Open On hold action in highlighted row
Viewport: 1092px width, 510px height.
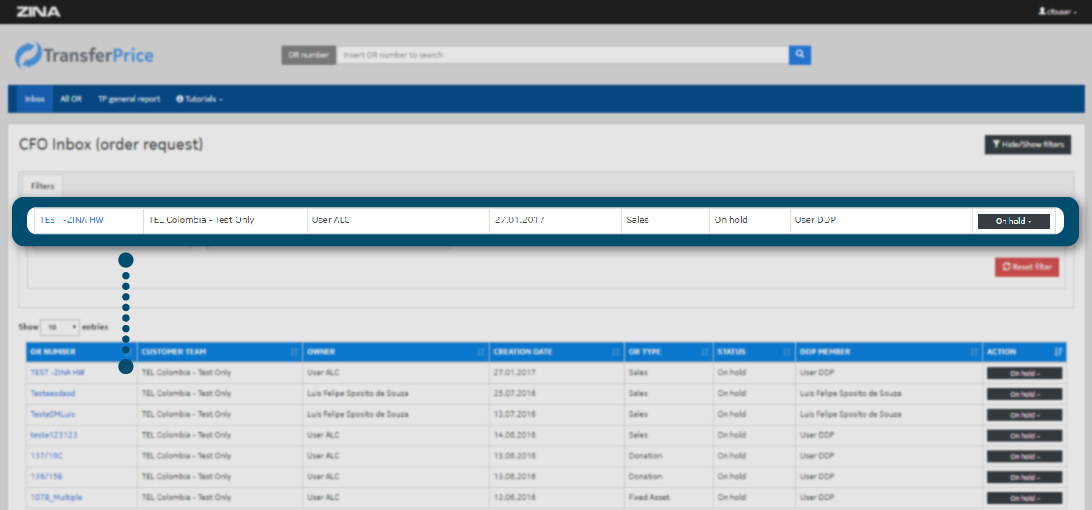click(1013, 221)
